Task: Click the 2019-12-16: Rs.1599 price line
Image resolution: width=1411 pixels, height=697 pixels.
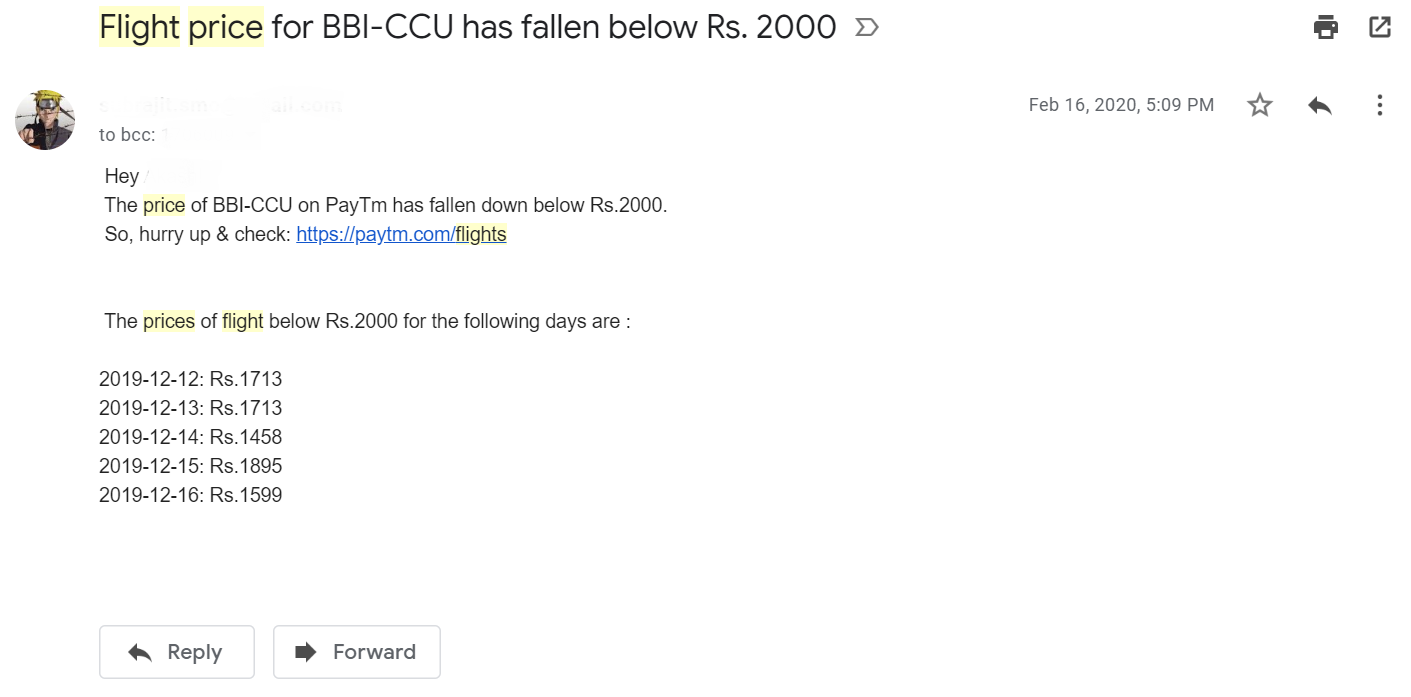Action: [x=191, y=495]
